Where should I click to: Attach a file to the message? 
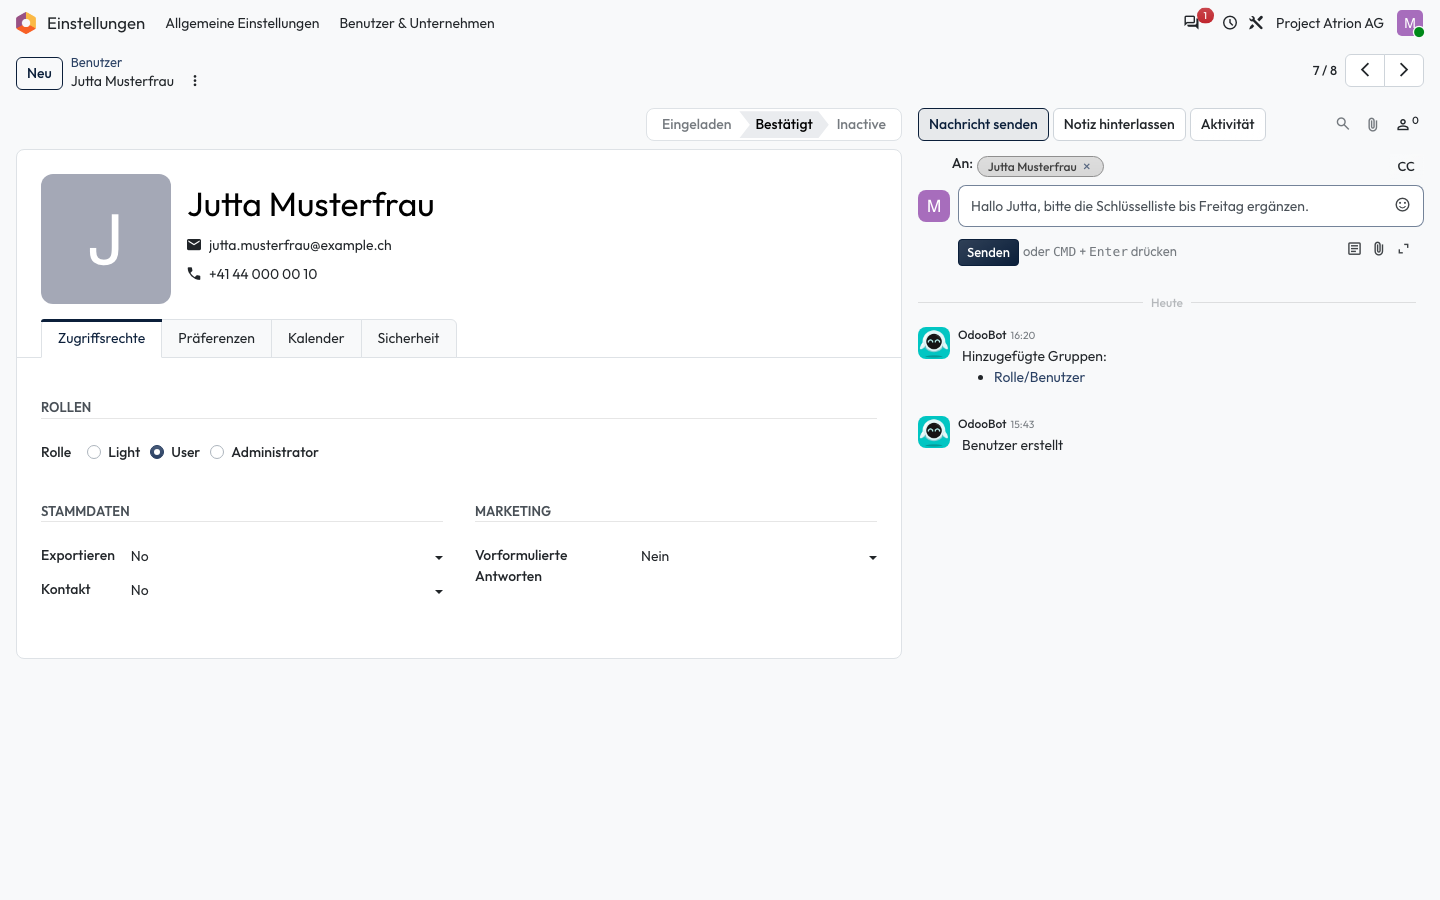[x=1379, y=249]
